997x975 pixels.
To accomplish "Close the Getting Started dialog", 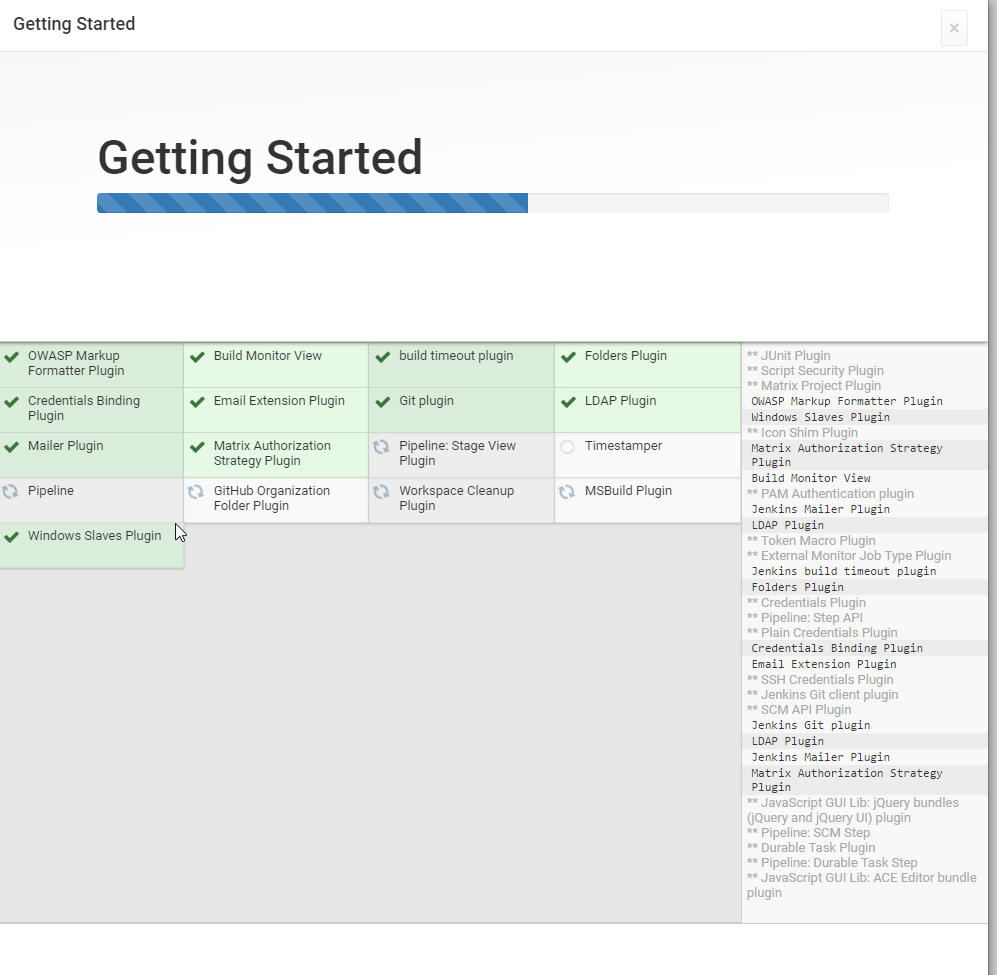I will click(x=954, y=28).
